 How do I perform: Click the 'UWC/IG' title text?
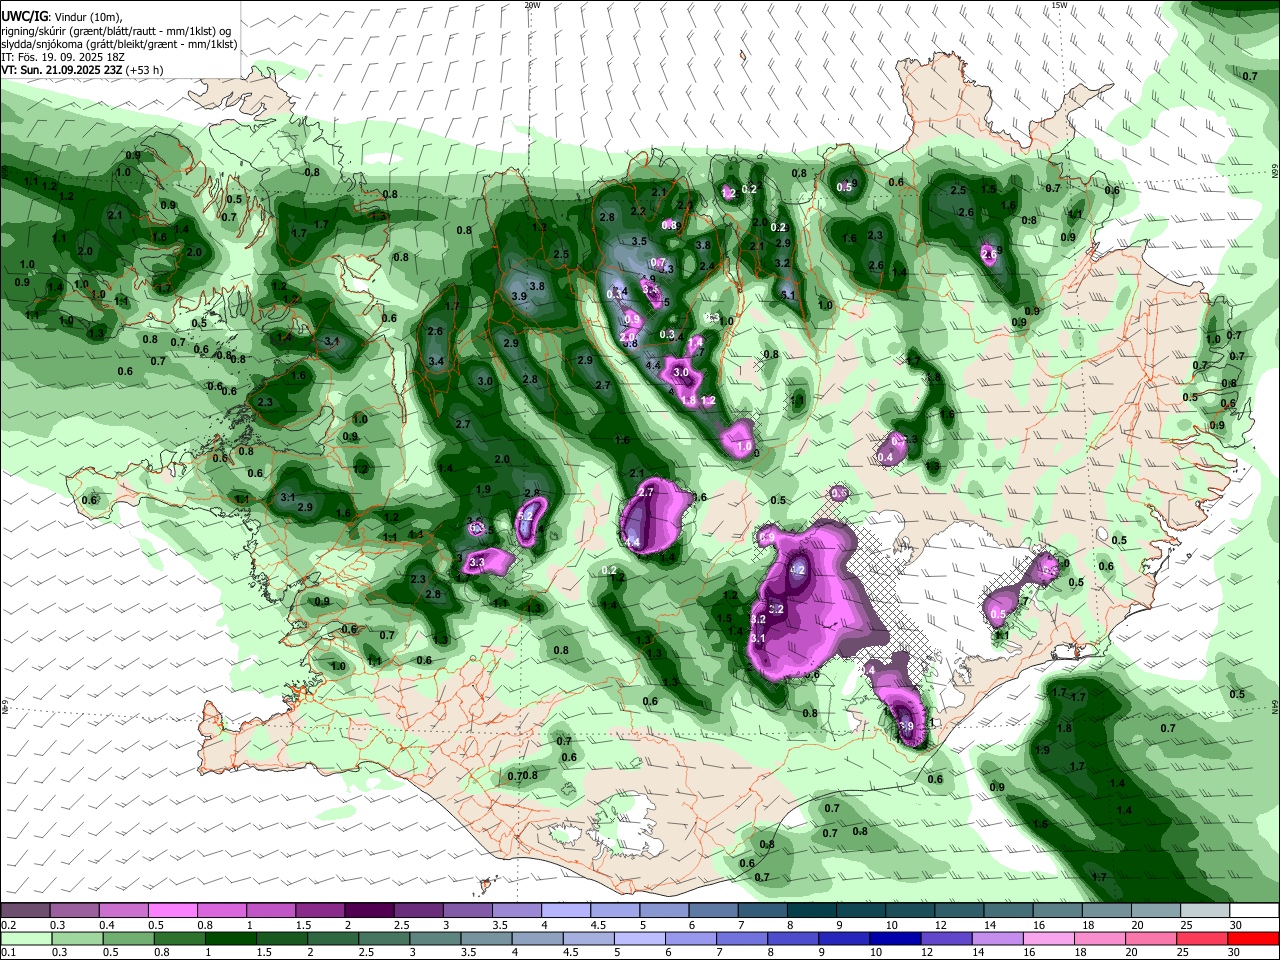pos(23,16)
